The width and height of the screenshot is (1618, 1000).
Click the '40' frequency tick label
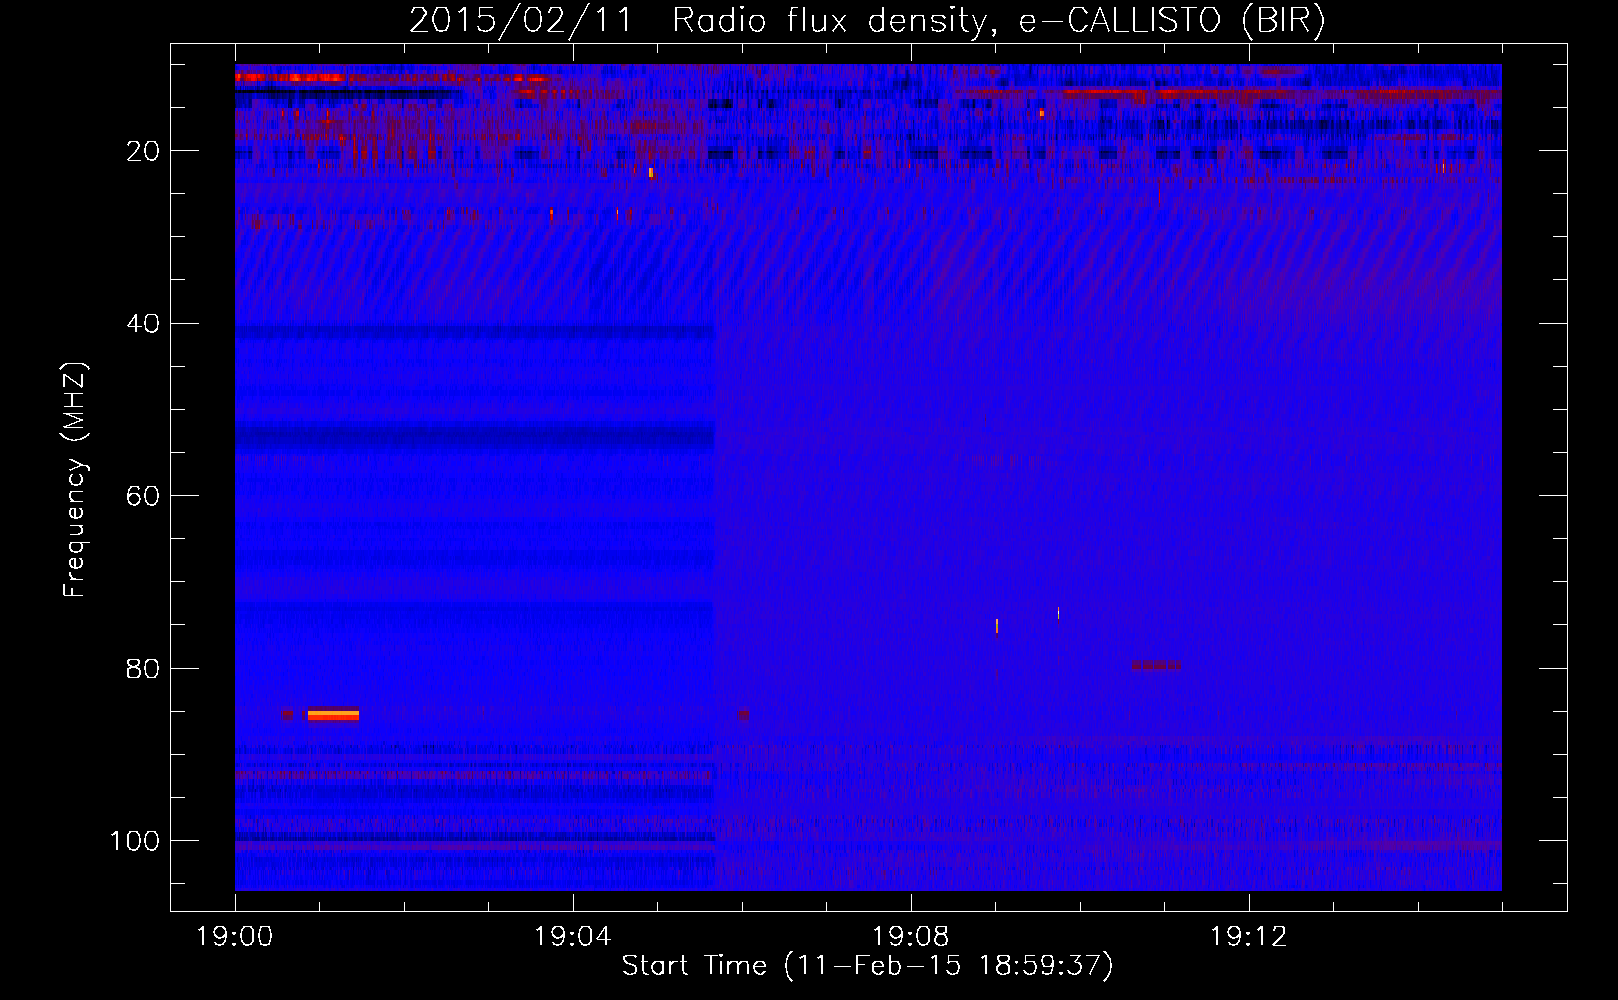coord(143,324)
